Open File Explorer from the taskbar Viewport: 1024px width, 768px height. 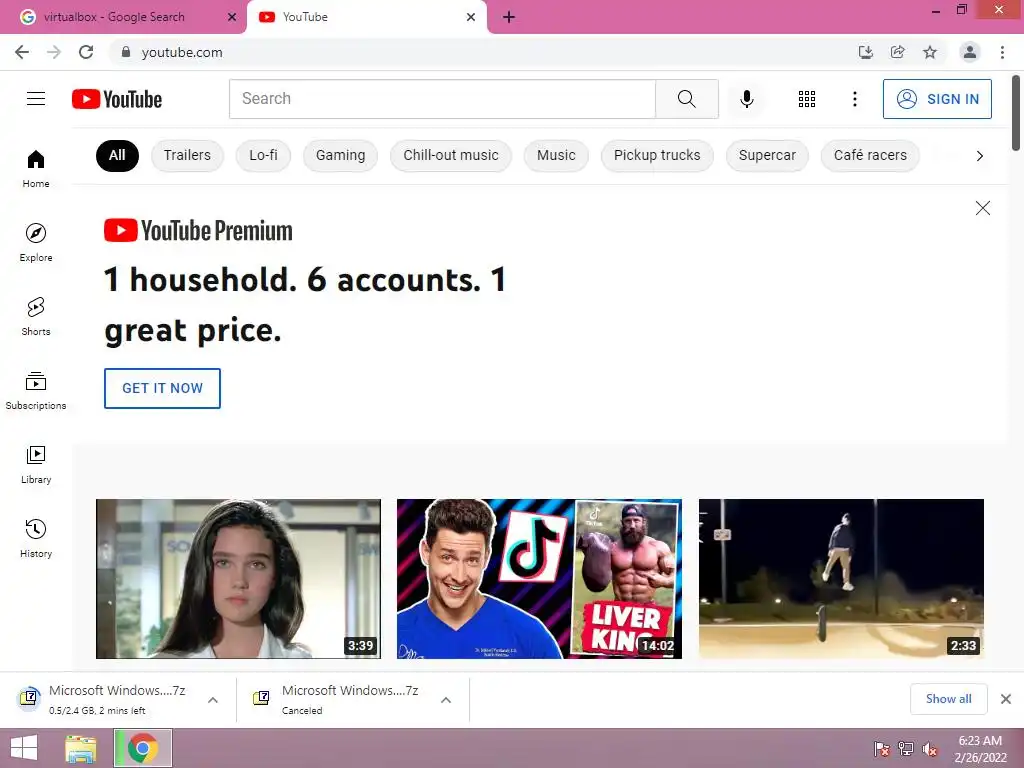point(81,748)
